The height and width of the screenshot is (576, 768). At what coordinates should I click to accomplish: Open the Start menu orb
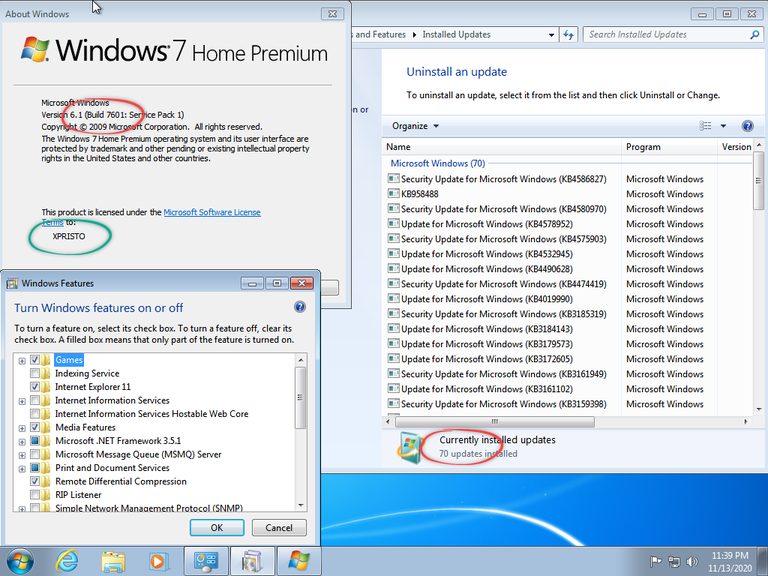tap(21, 561)
